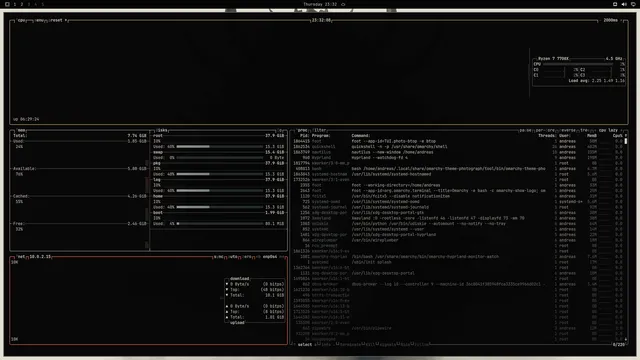
Task: Click the indicator icon beside the clock
Action: pos(343,4)
